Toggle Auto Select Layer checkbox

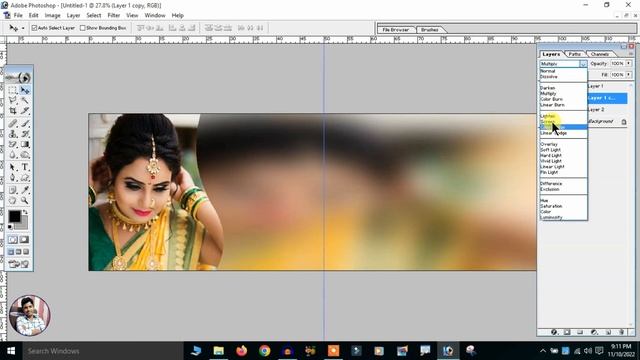coord(34,28)
